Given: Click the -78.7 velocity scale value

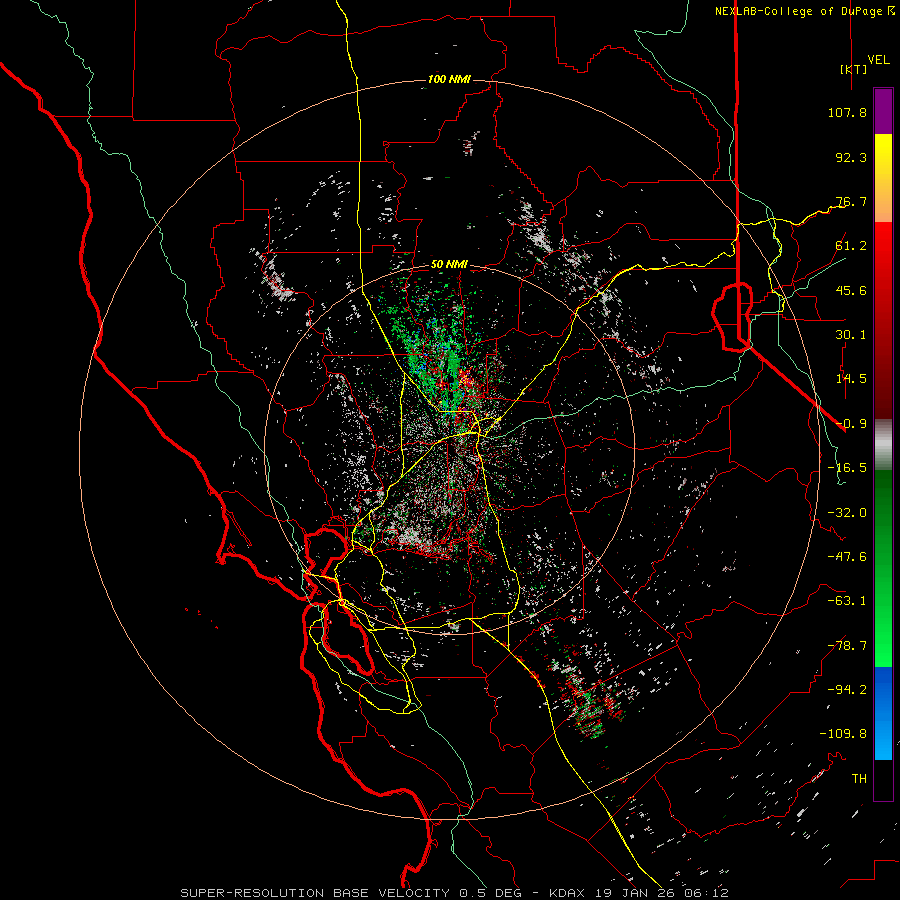Looking at the screenshot, I should [x=847, y=646].
